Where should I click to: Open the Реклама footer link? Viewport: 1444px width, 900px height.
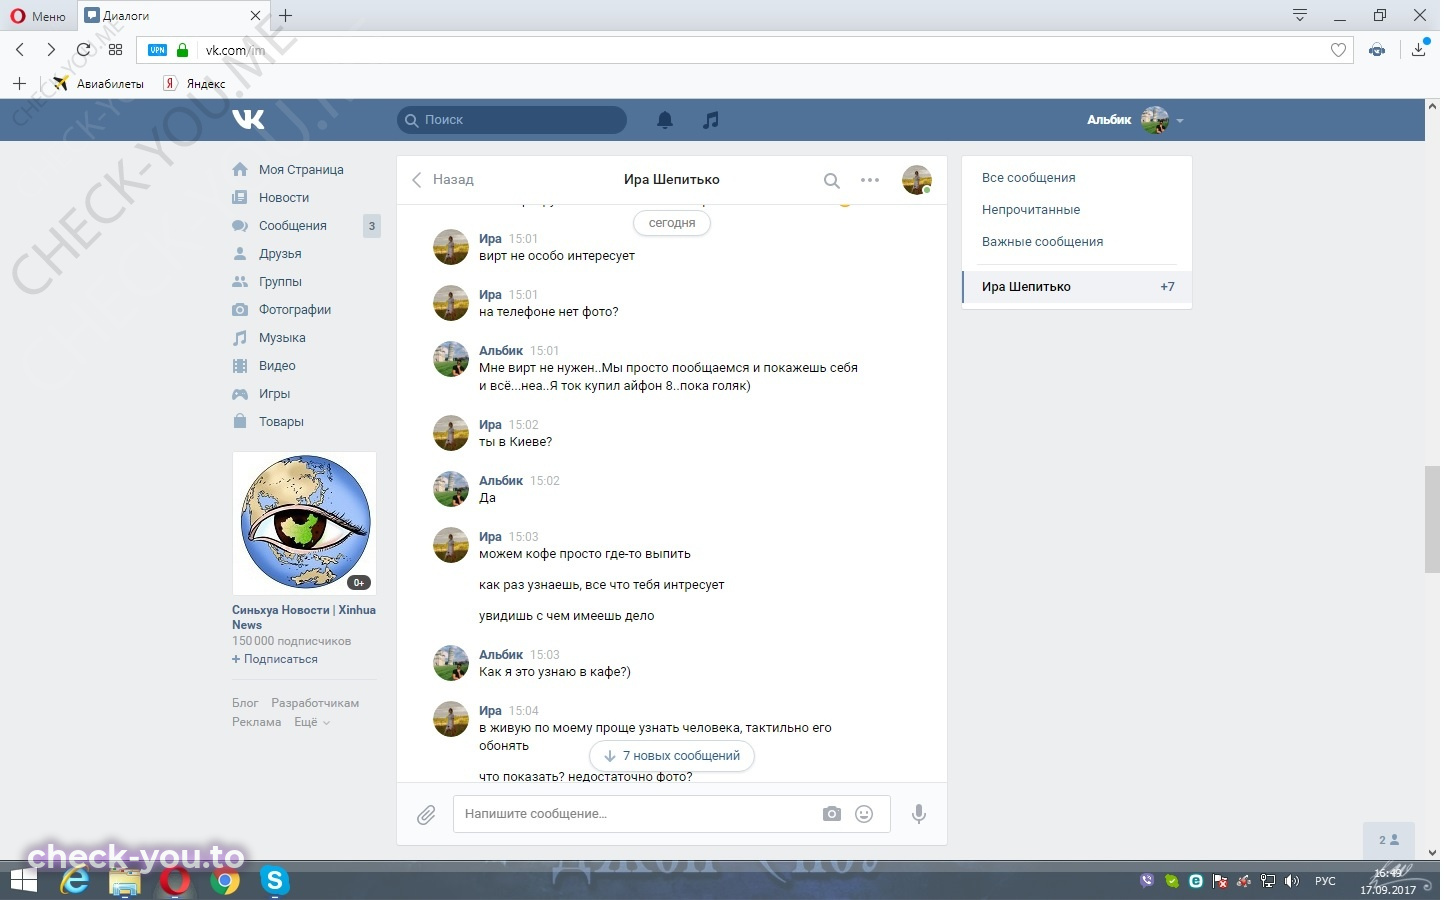click(257, 722)
